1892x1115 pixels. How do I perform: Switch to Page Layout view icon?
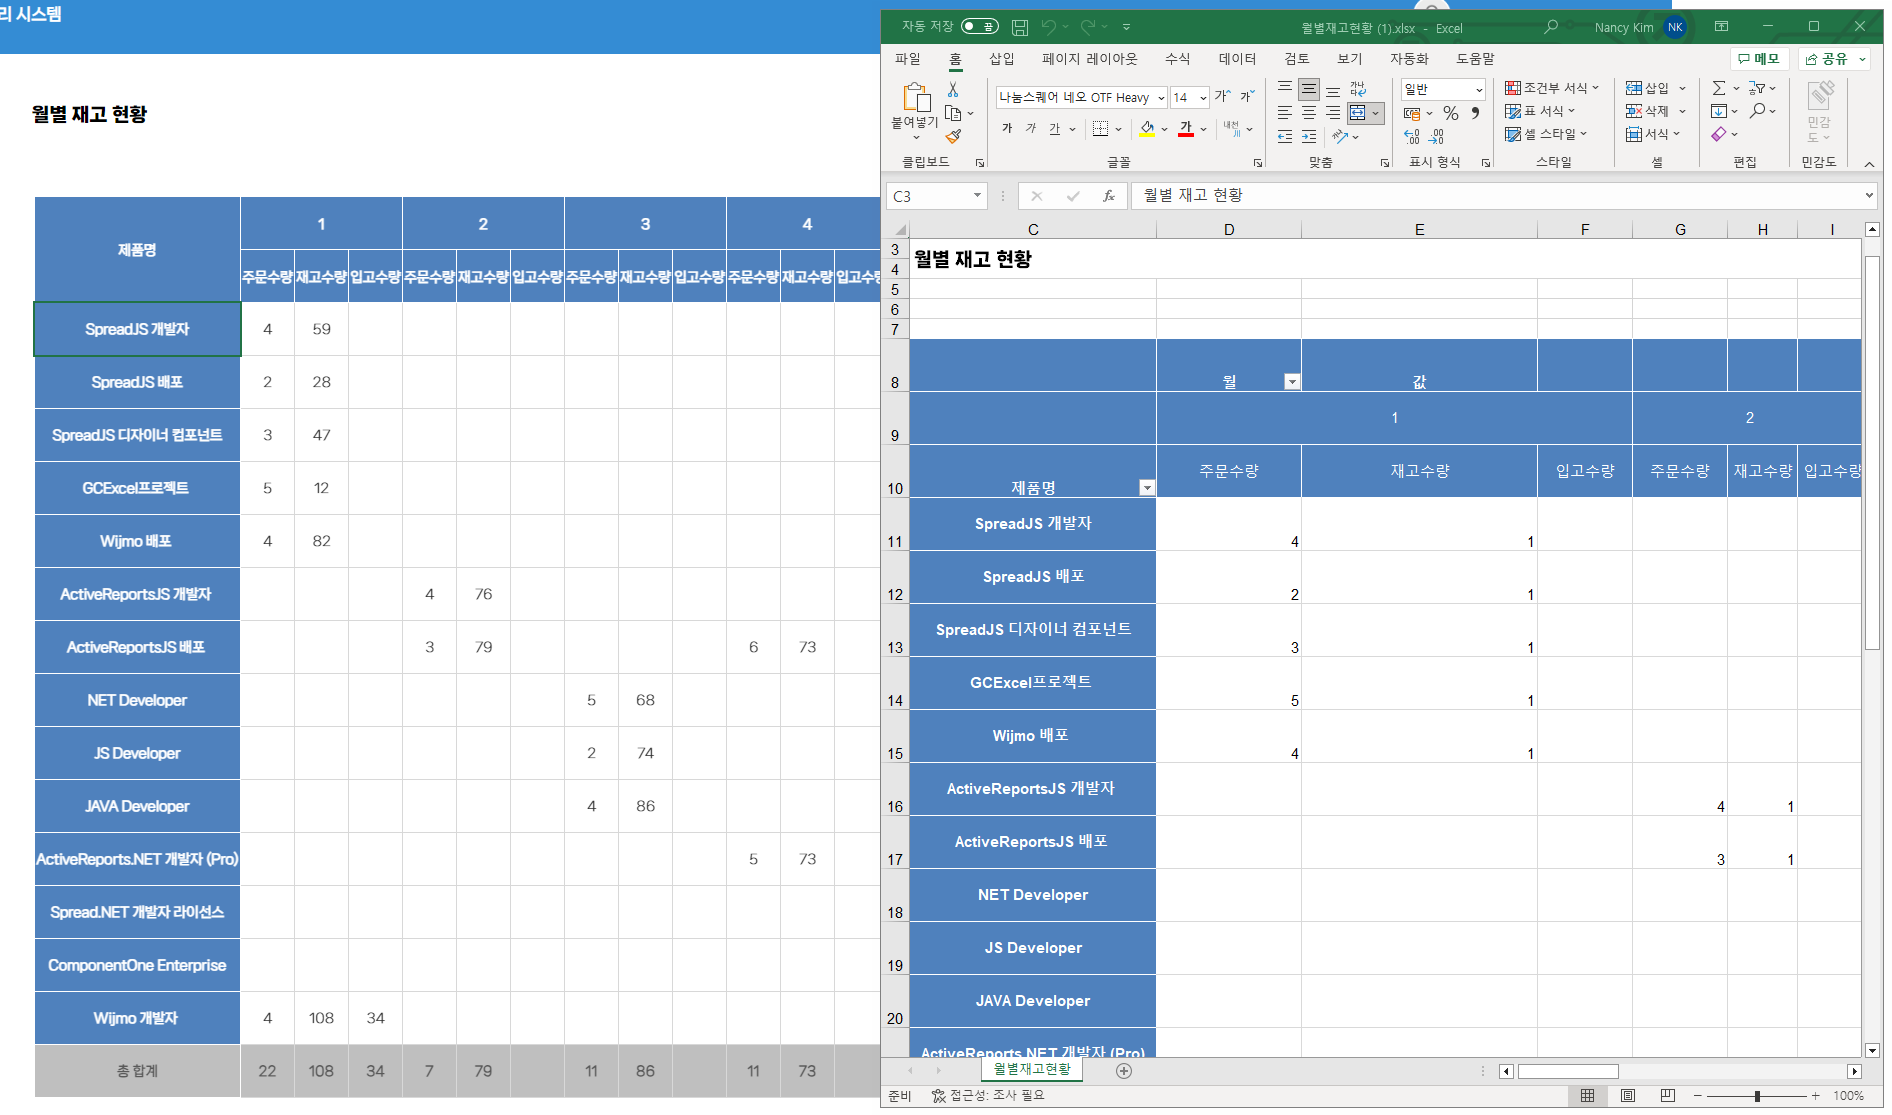pos(1627,1096)
